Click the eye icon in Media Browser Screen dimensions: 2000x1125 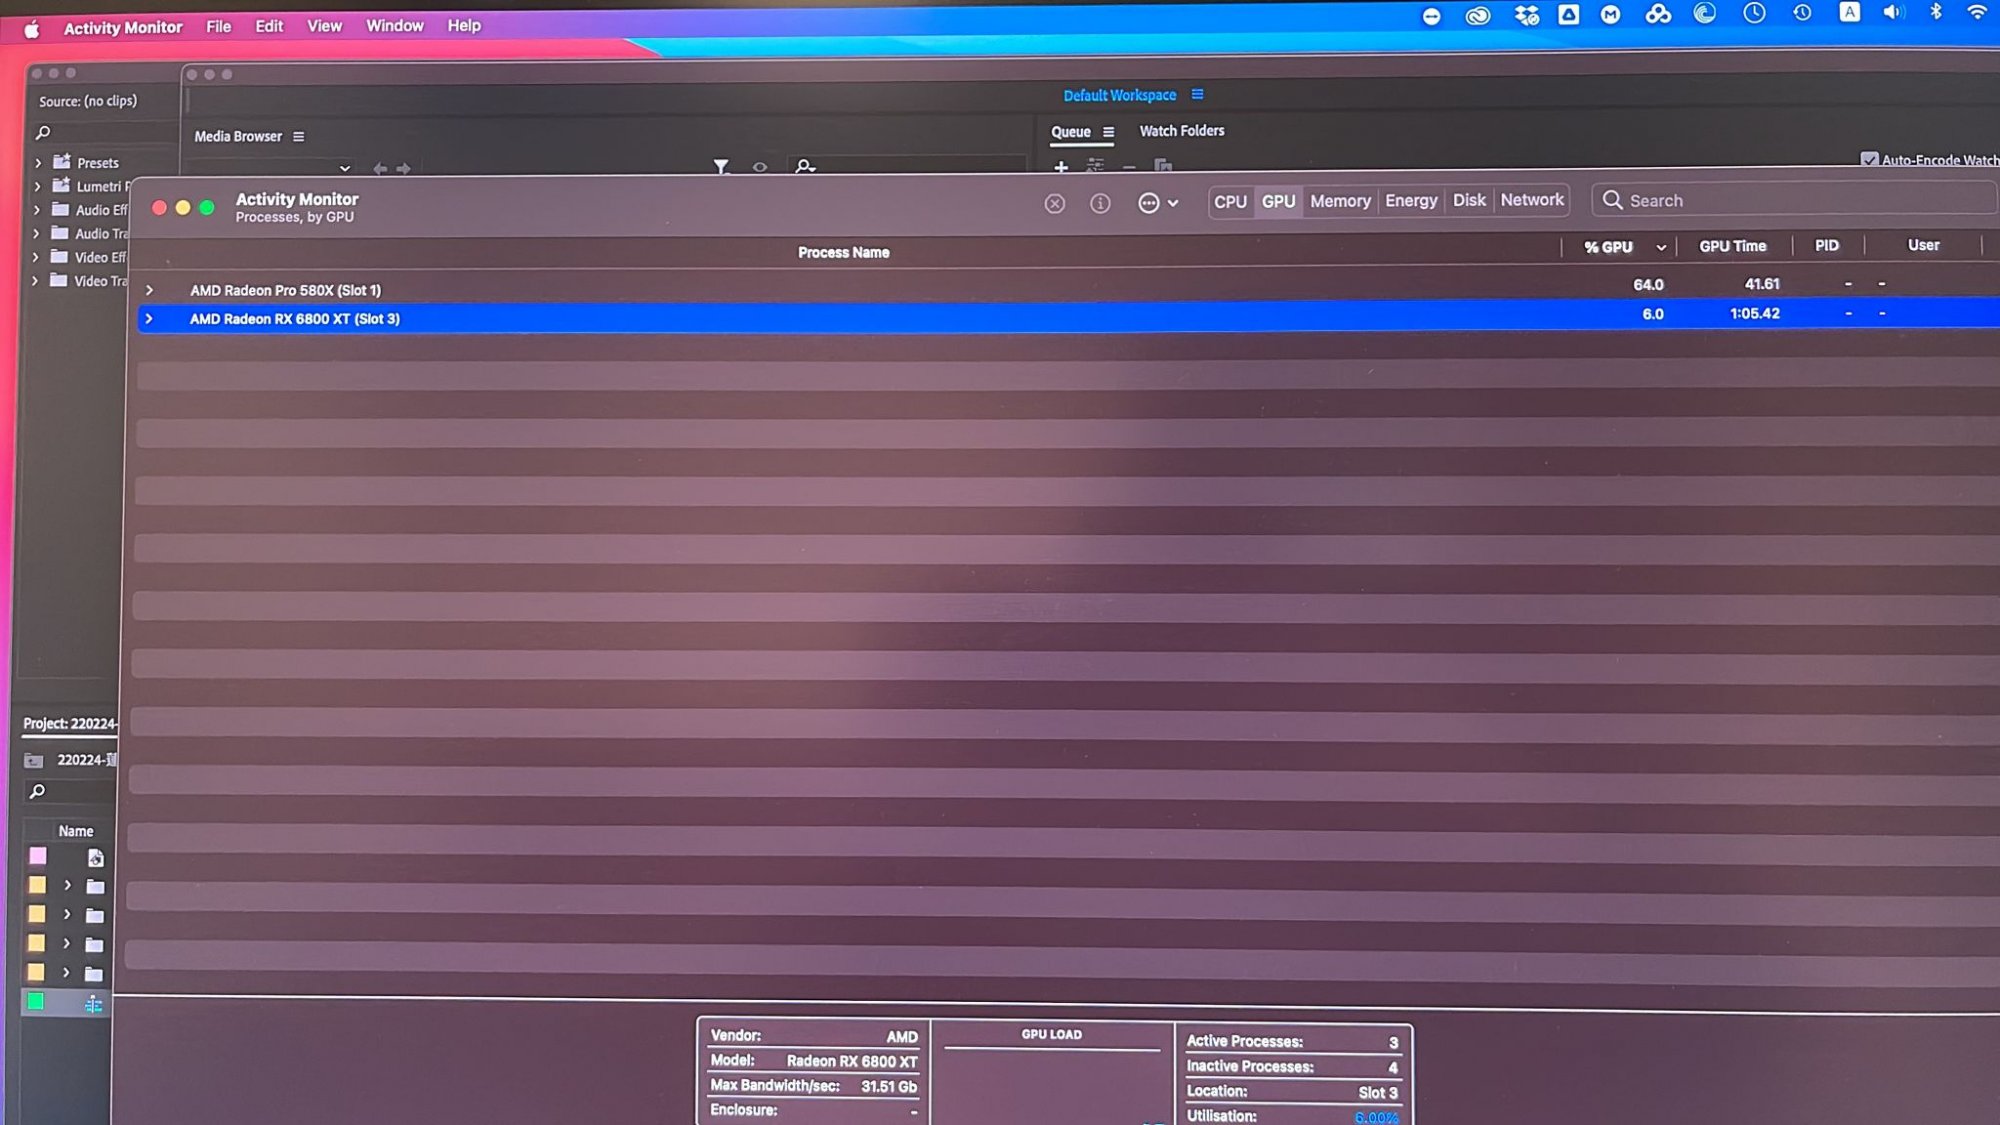coord(760,167)
